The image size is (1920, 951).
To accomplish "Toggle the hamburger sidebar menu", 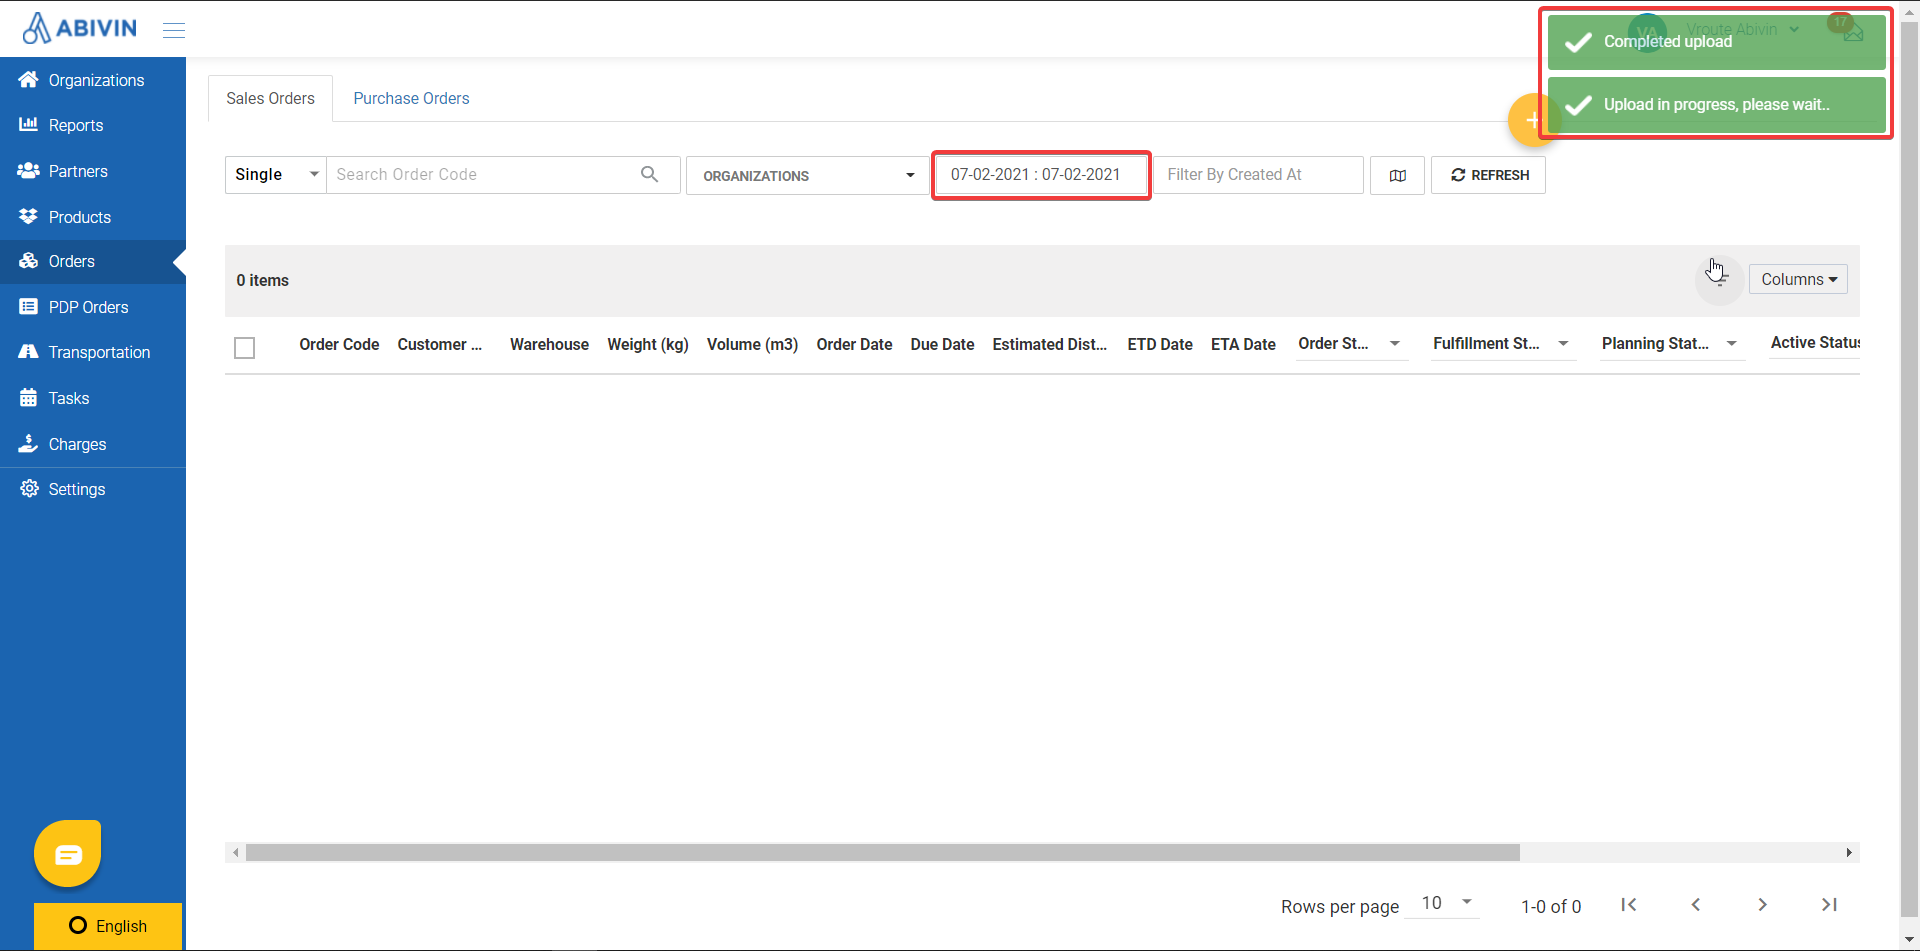I will 174,30.
